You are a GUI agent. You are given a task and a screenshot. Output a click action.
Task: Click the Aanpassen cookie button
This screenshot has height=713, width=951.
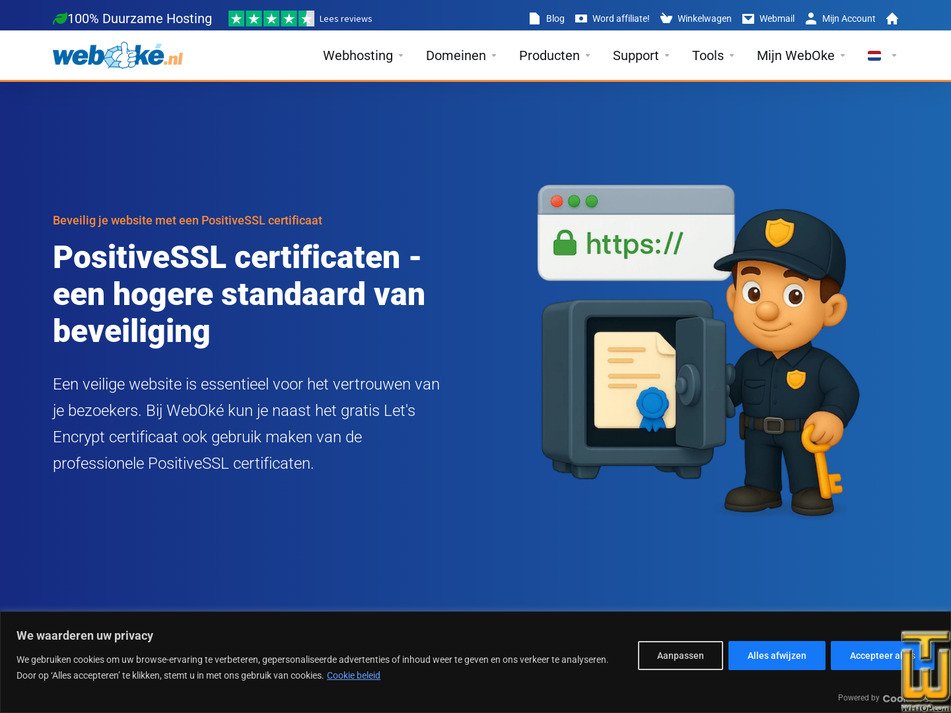tap(680, 655)
